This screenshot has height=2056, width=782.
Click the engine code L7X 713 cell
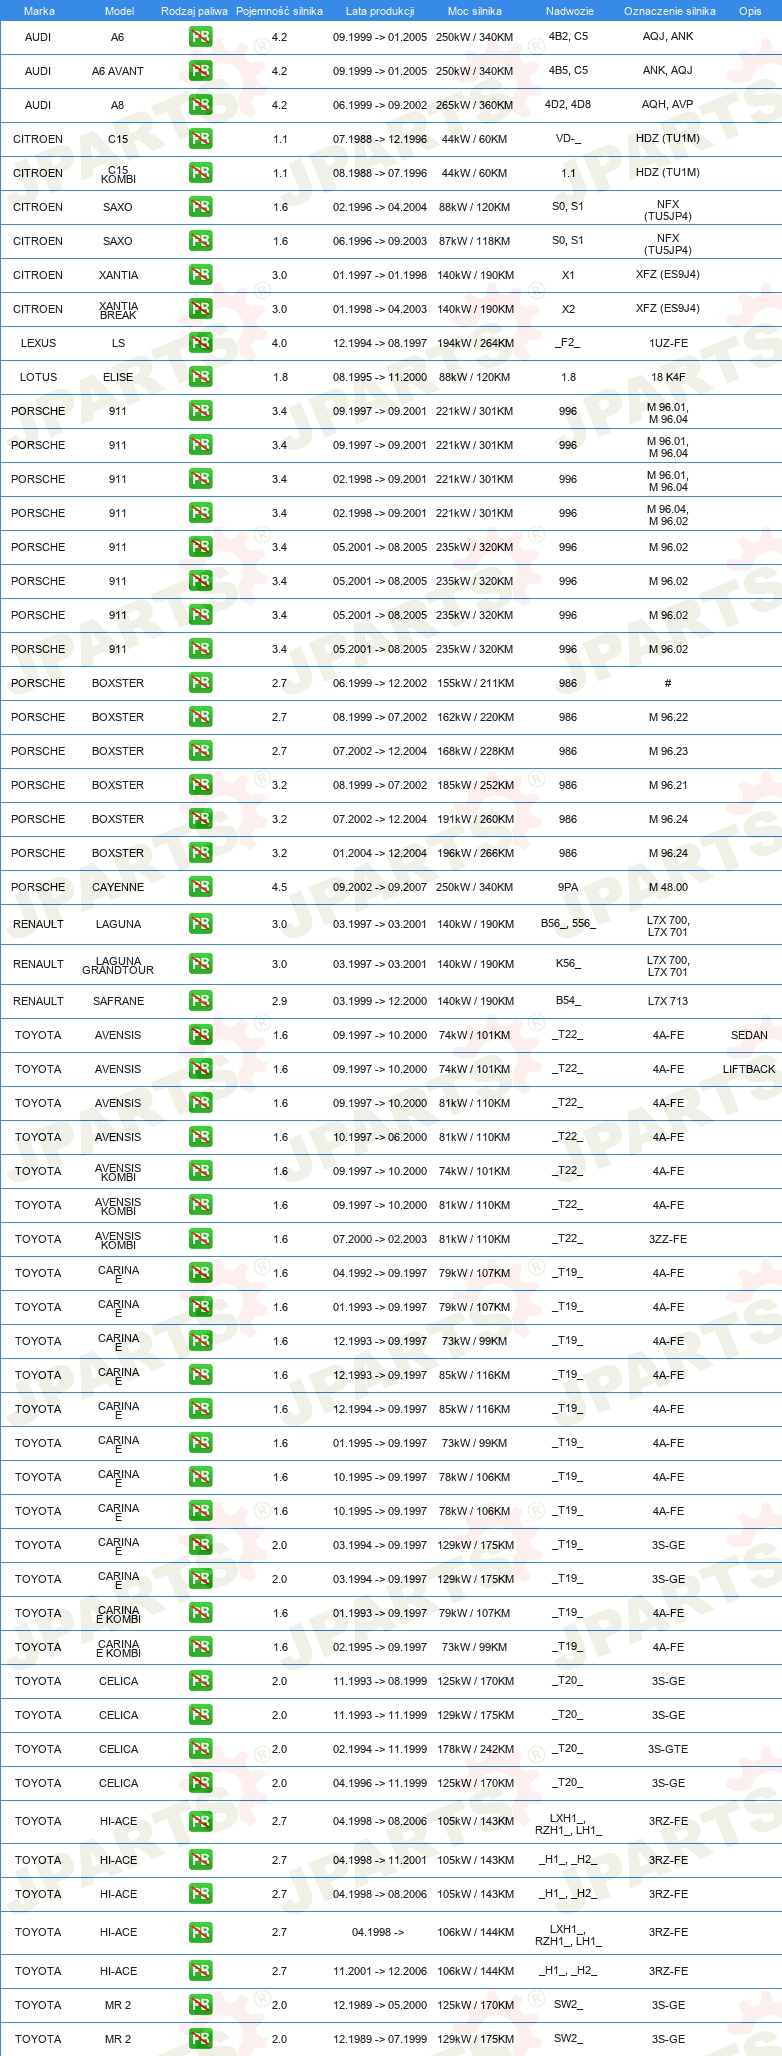(668, 1001)
